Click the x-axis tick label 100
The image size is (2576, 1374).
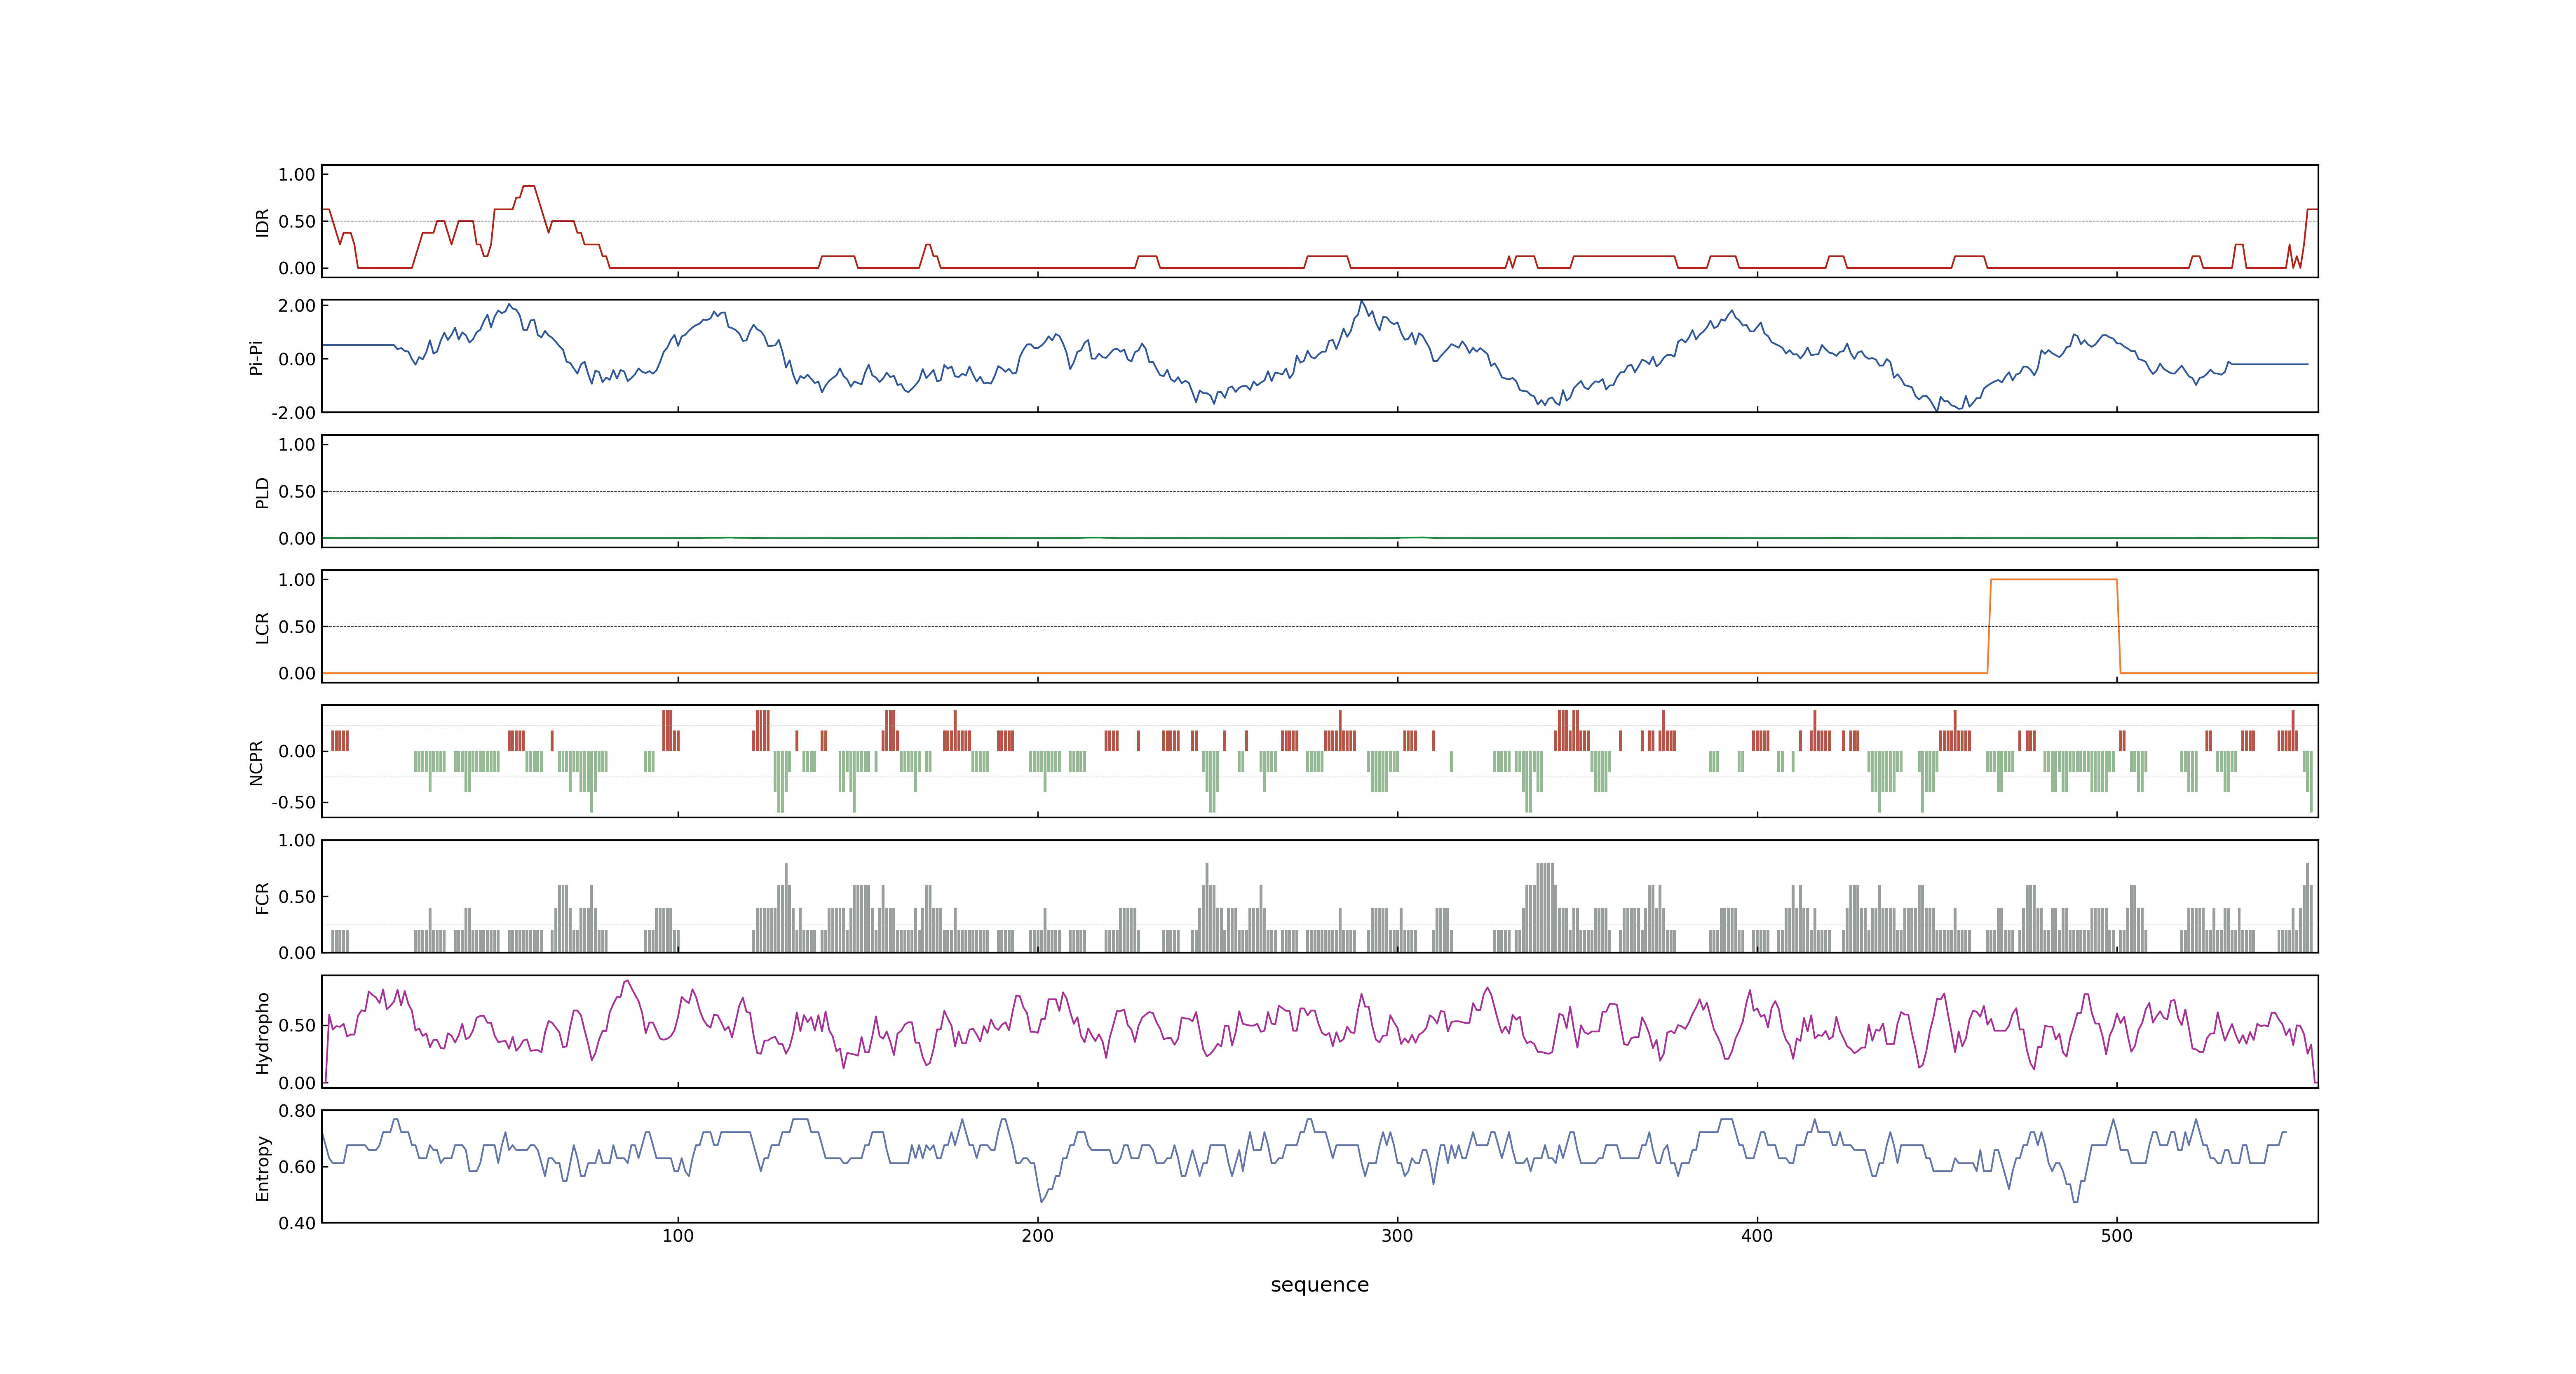(x=677, y=1236)
